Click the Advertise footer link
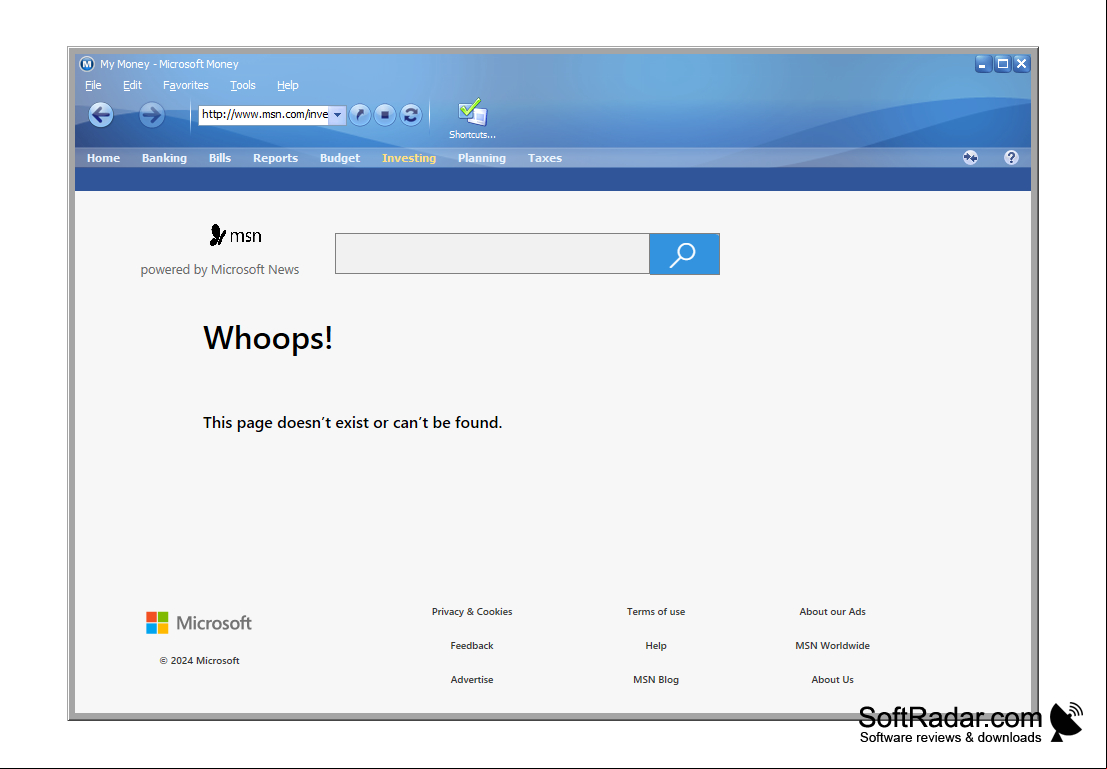The height and width of the screenshot is (769, 1107). coord(472,679)
